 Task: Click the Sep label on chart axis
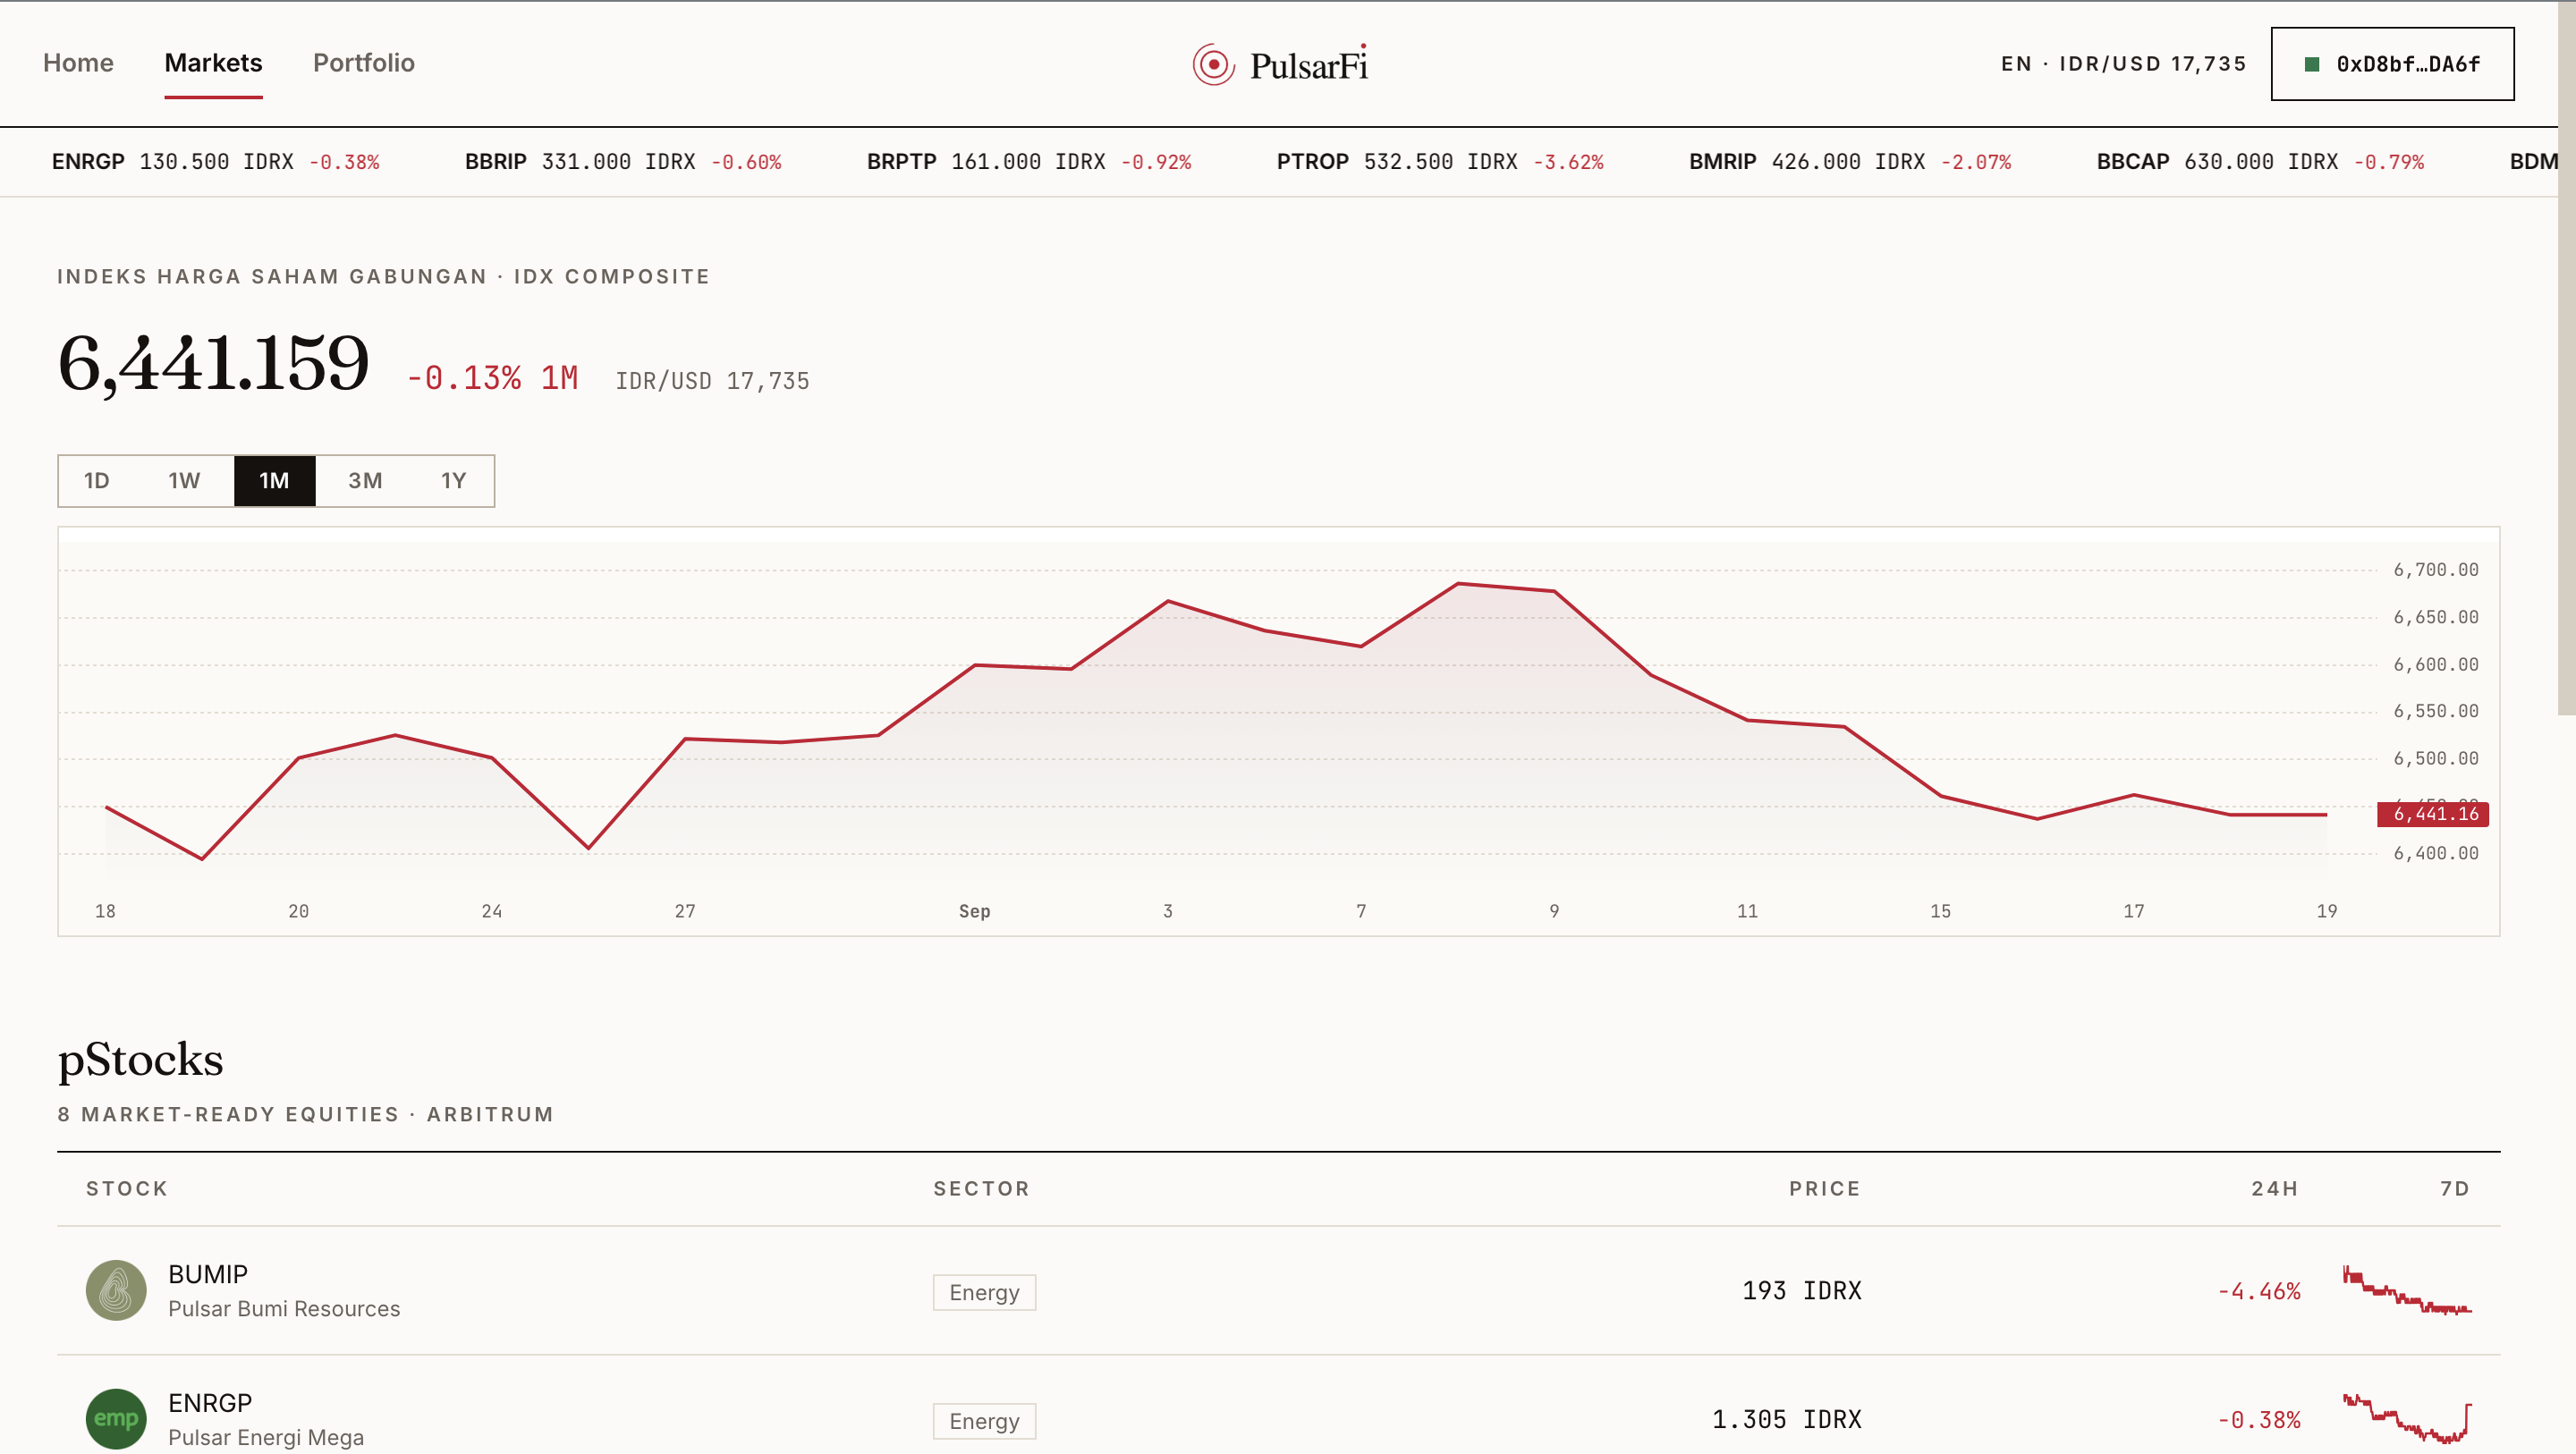[x=974, y=911]
